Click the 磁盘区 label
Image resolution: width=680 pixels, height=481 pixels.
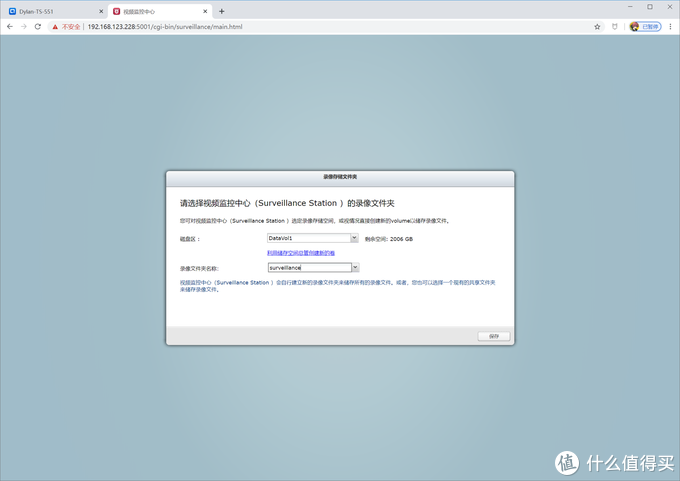(x=190, y=239)
